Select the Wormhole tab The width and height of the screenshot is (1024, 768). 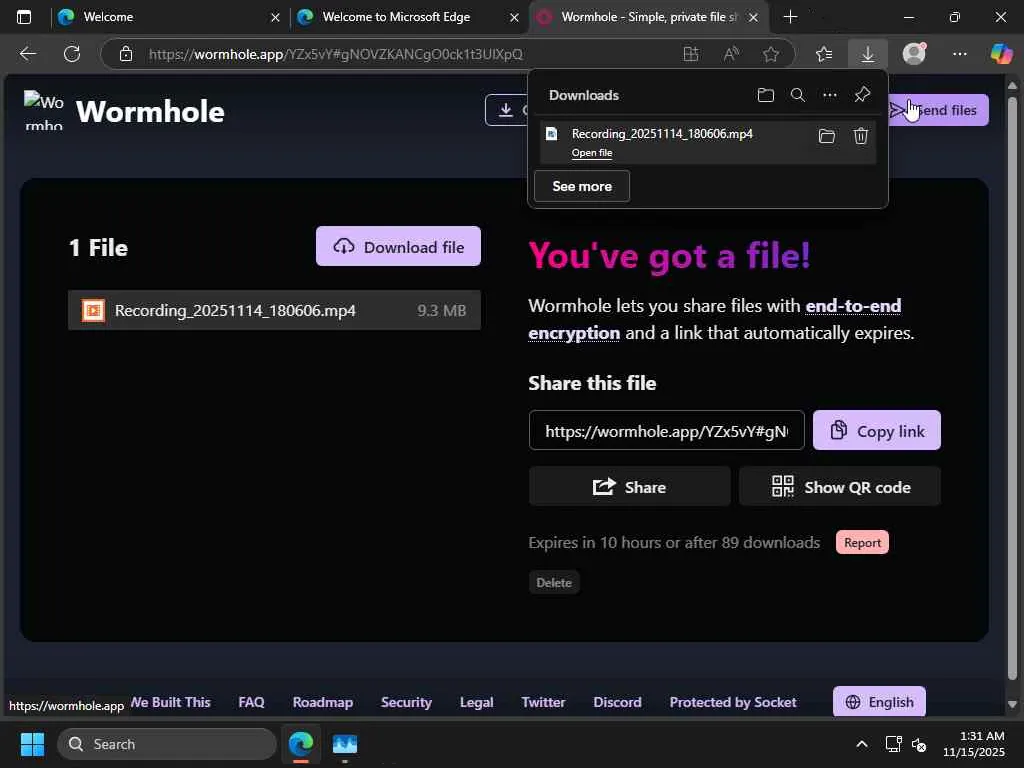pyautogui.click(x=647, y=17)
